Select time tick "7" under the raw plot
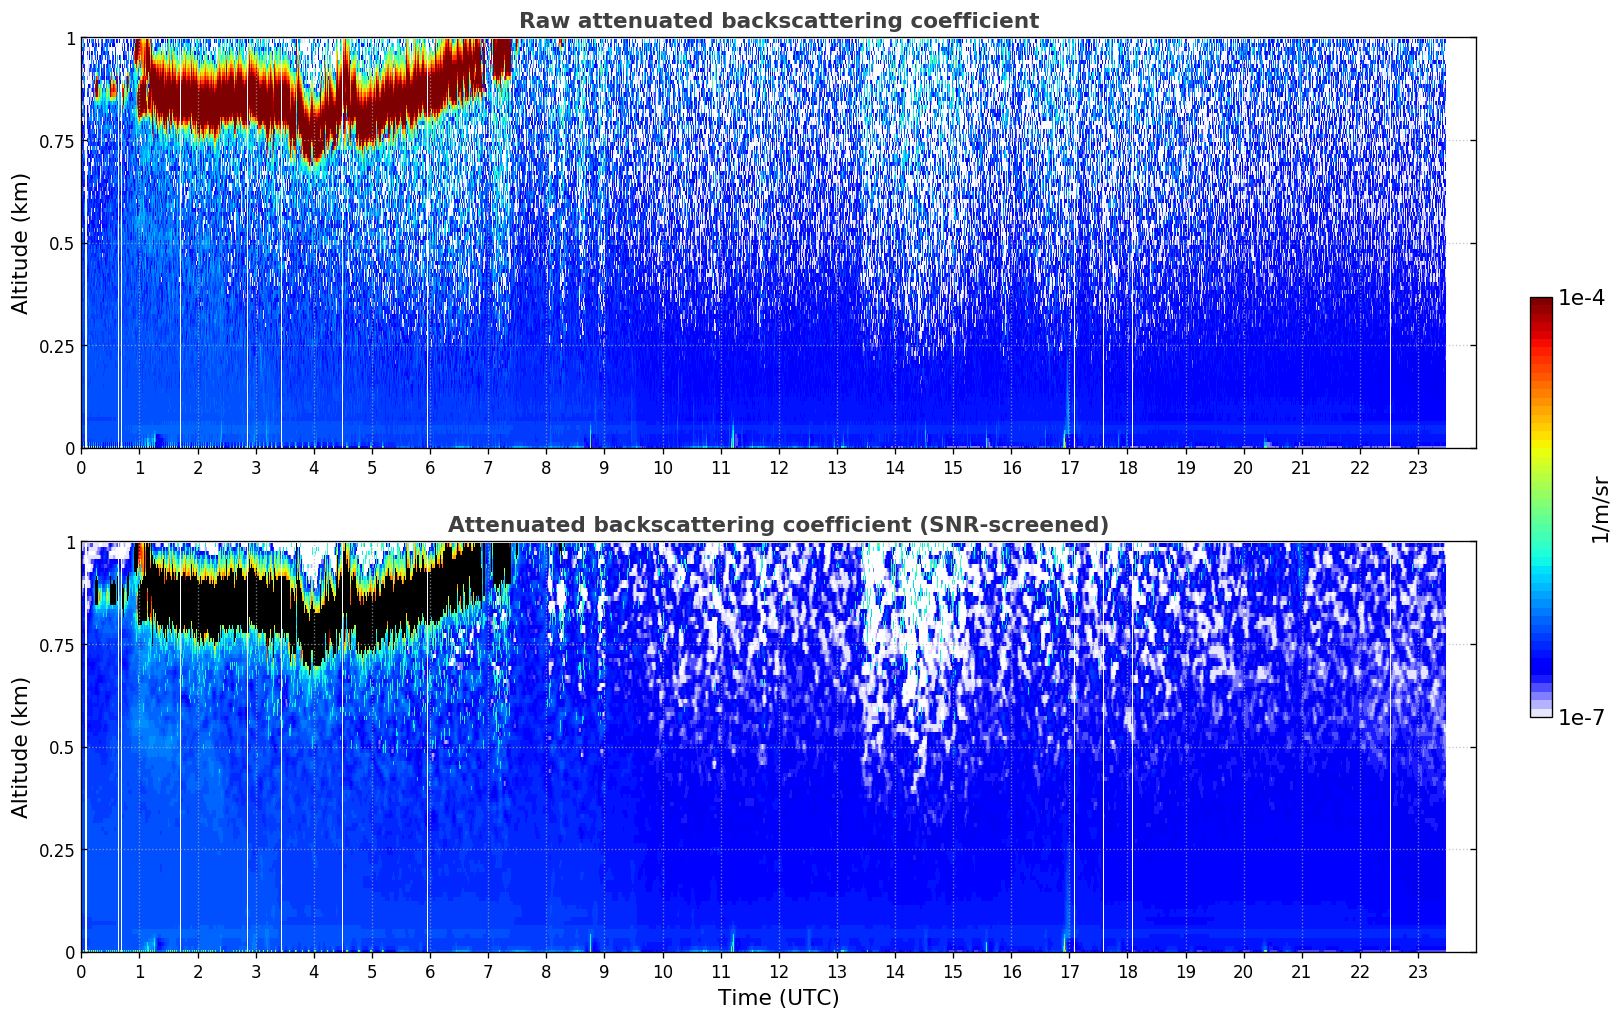The height and width of the screenshot is (1020, 1621). coord(488,467)
